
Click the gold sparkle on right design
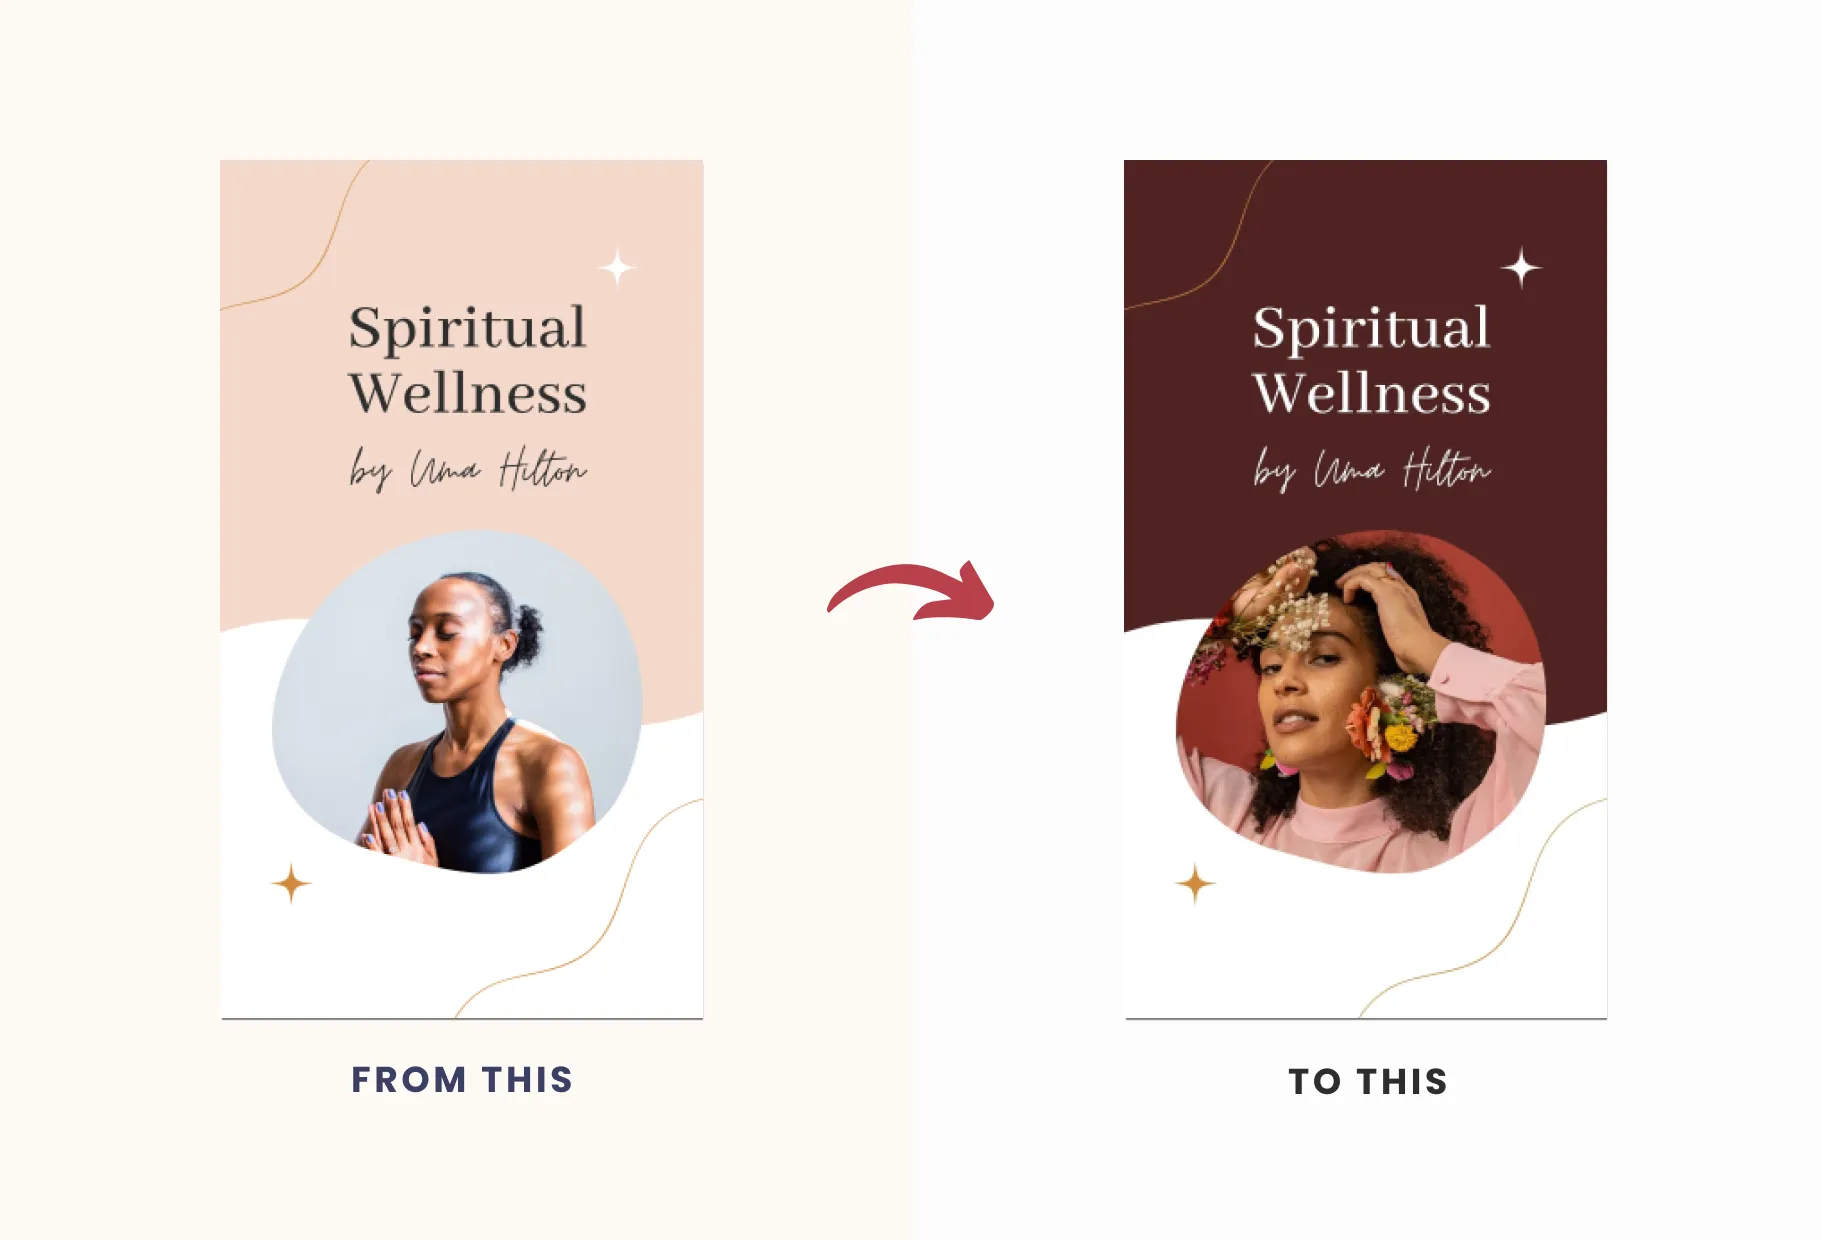pos(1195,884)
